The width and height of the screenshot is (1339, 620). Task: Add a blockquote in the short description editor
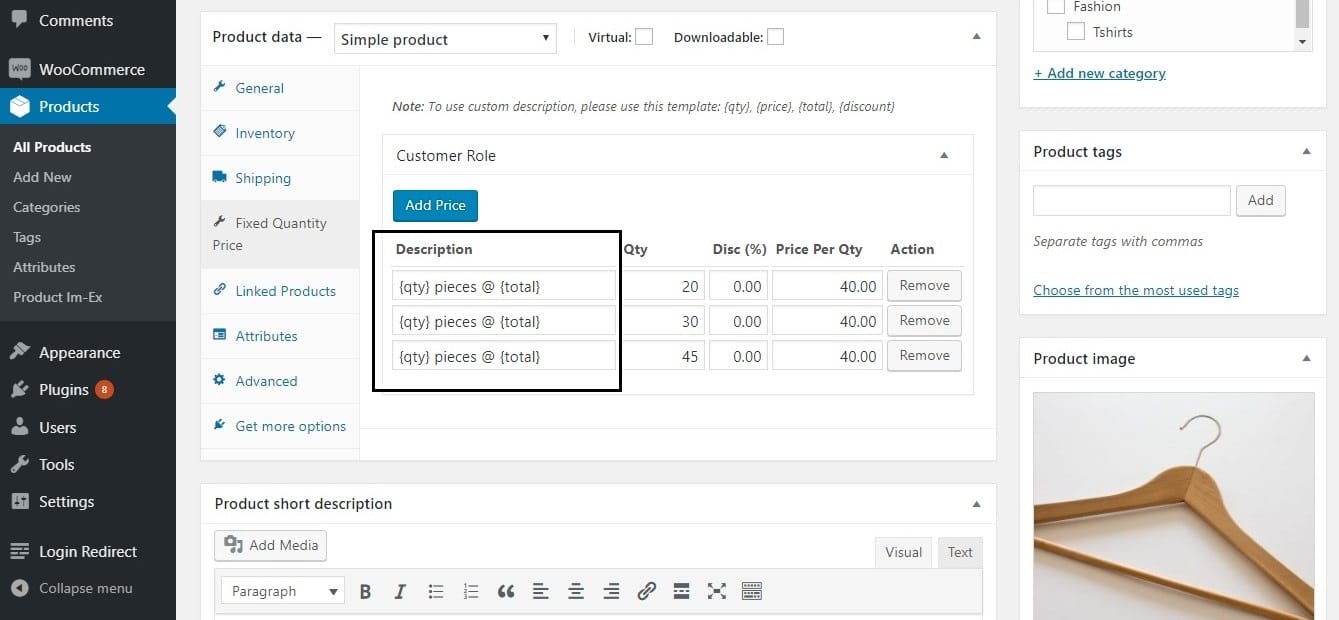[x=506, y=591]
